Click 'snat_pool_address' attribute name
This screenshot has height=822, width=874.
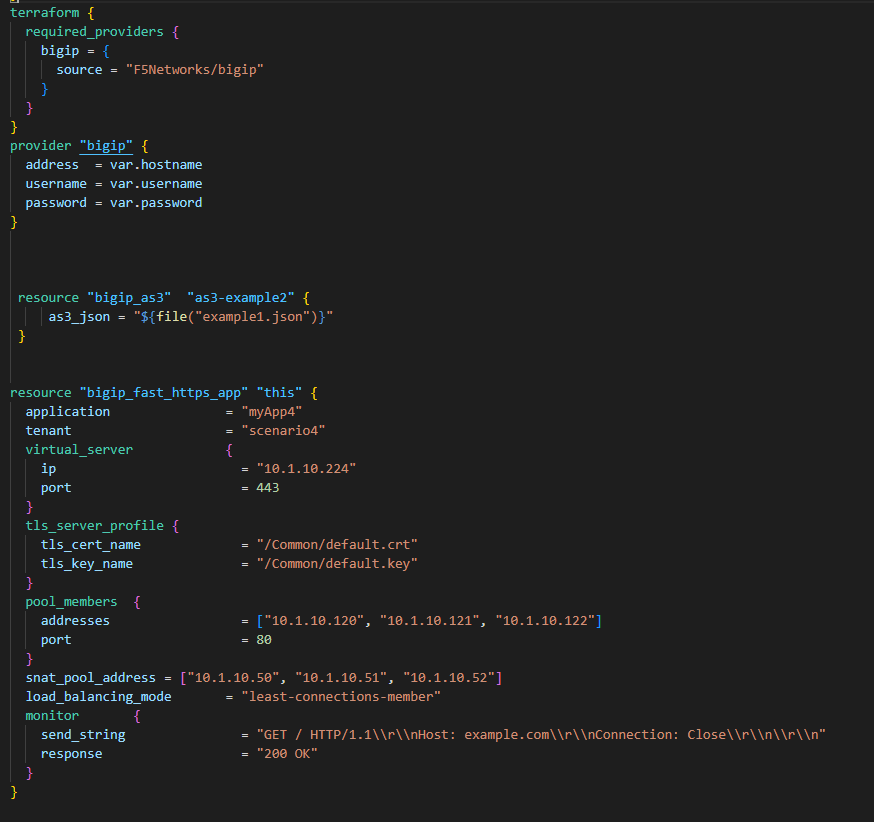pos(91,678)
